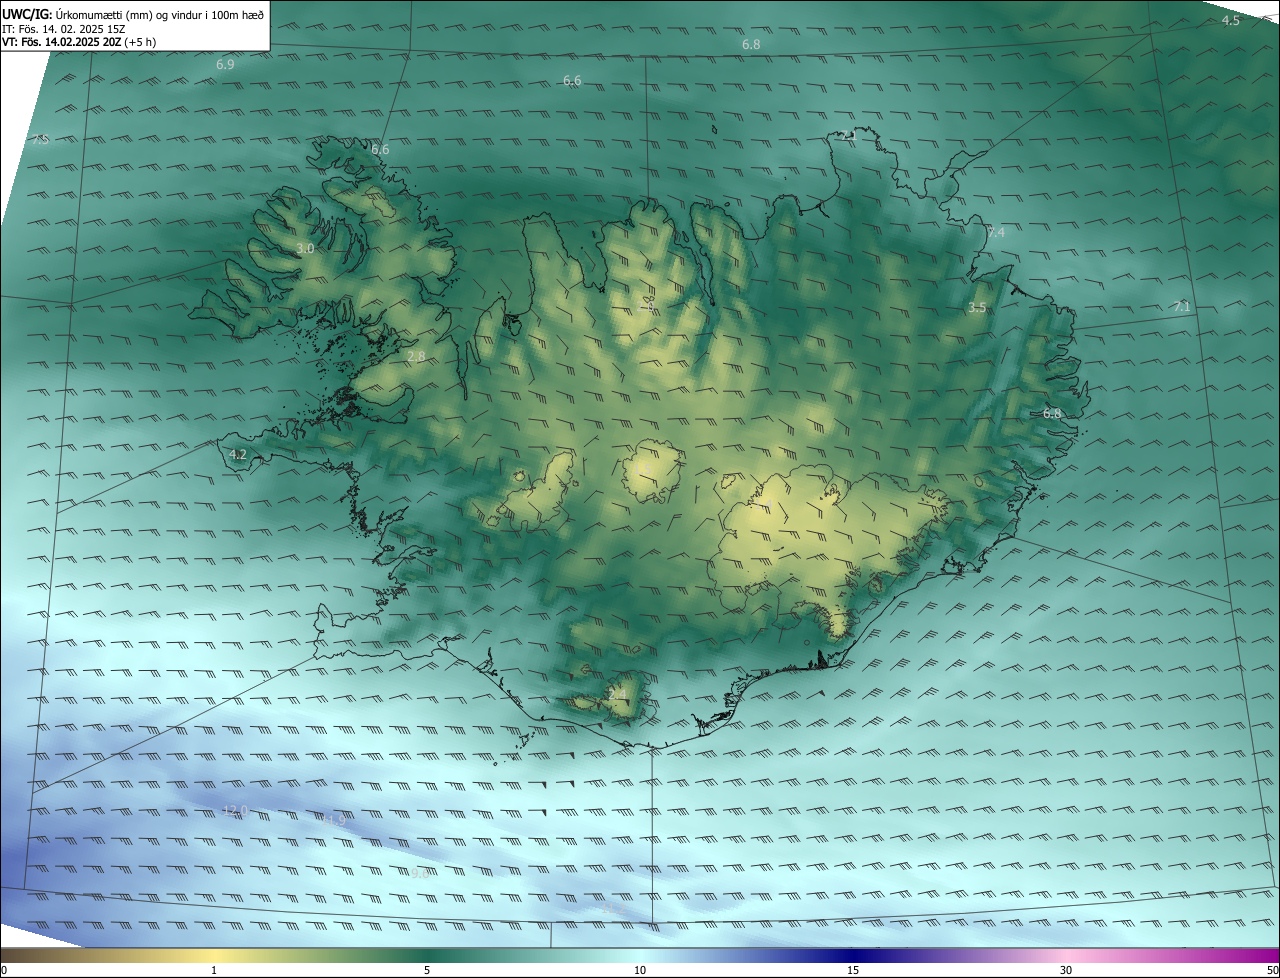Image resolution: width=1280 pixels, height=978 pixels.
Task: Click the 'VT: Fös. 14.02.2025 20Z (+5 h)' line
Action: point(79,42)
